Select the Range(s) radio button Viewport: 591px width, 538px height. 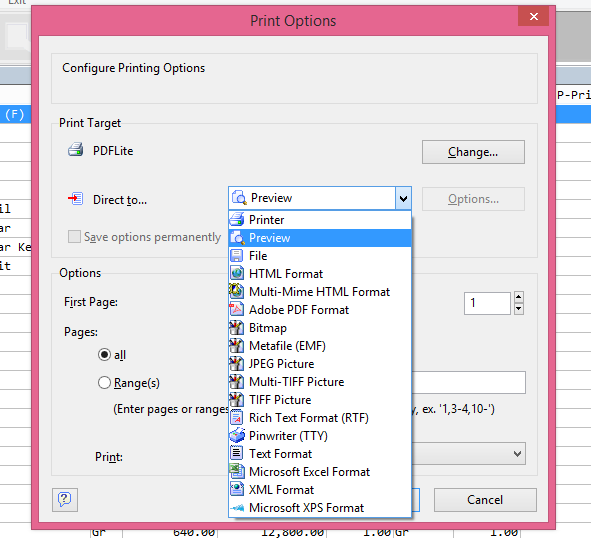point(104,383)
